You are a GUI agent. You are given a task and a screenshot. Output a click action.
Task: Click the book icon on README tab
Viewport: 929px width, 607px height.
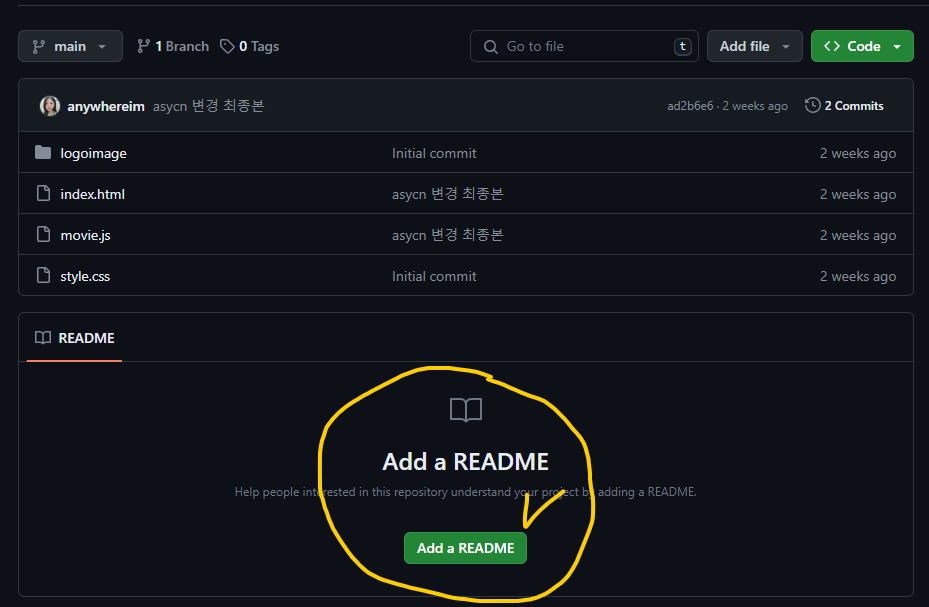coord(43,338)
